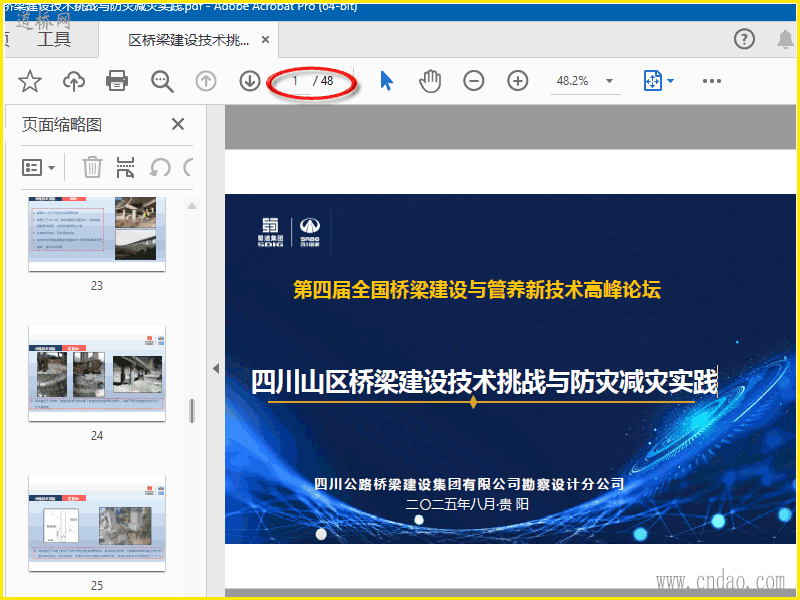Zoom in with the plus icon
Viewport: 800px width, 600px height.
pos(517,81)
